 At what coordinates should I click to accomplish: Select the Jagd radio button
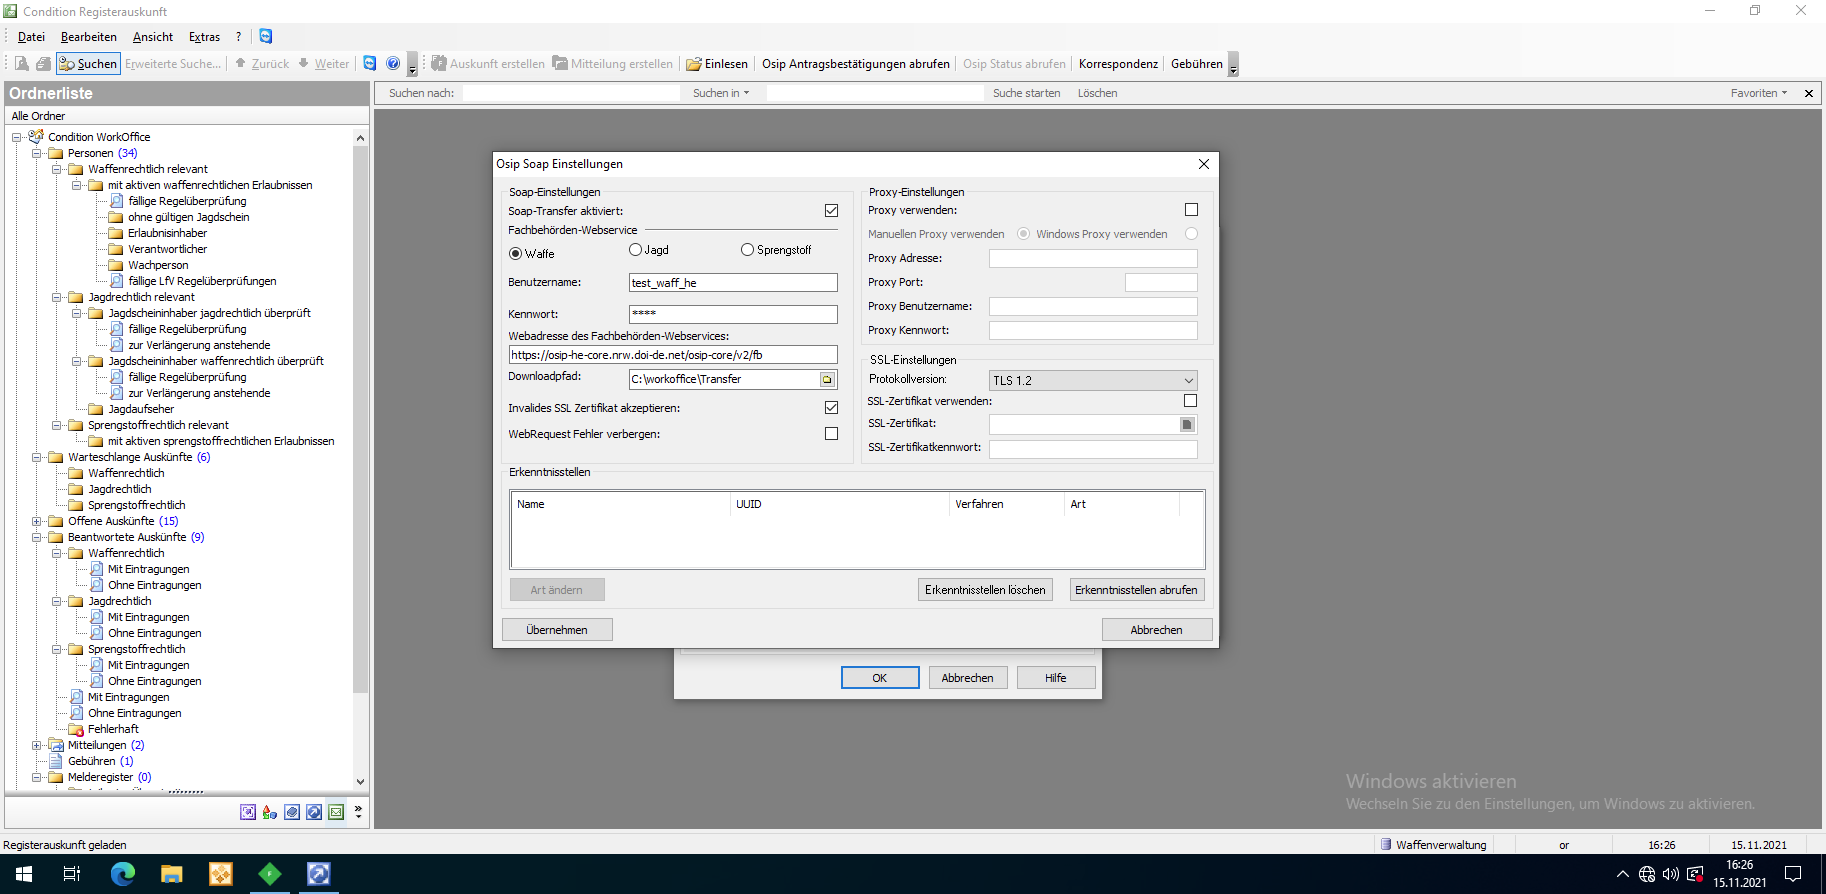point(635,250)
